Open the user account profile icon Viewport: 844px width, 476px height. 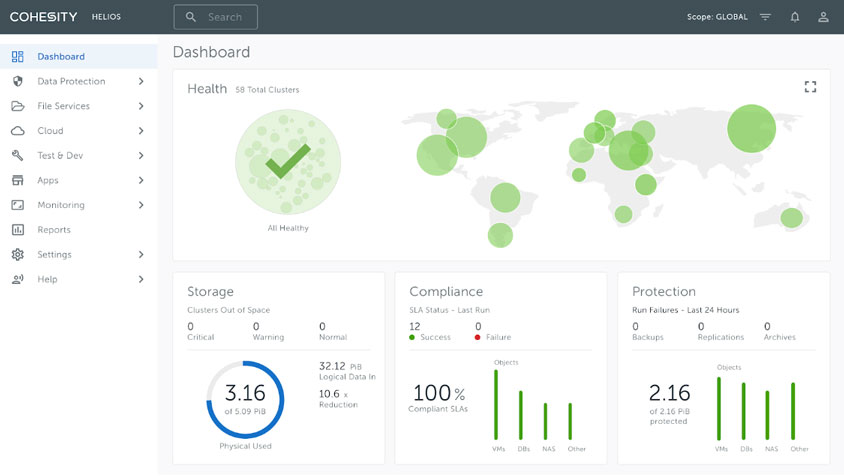(x=823, y=17)
